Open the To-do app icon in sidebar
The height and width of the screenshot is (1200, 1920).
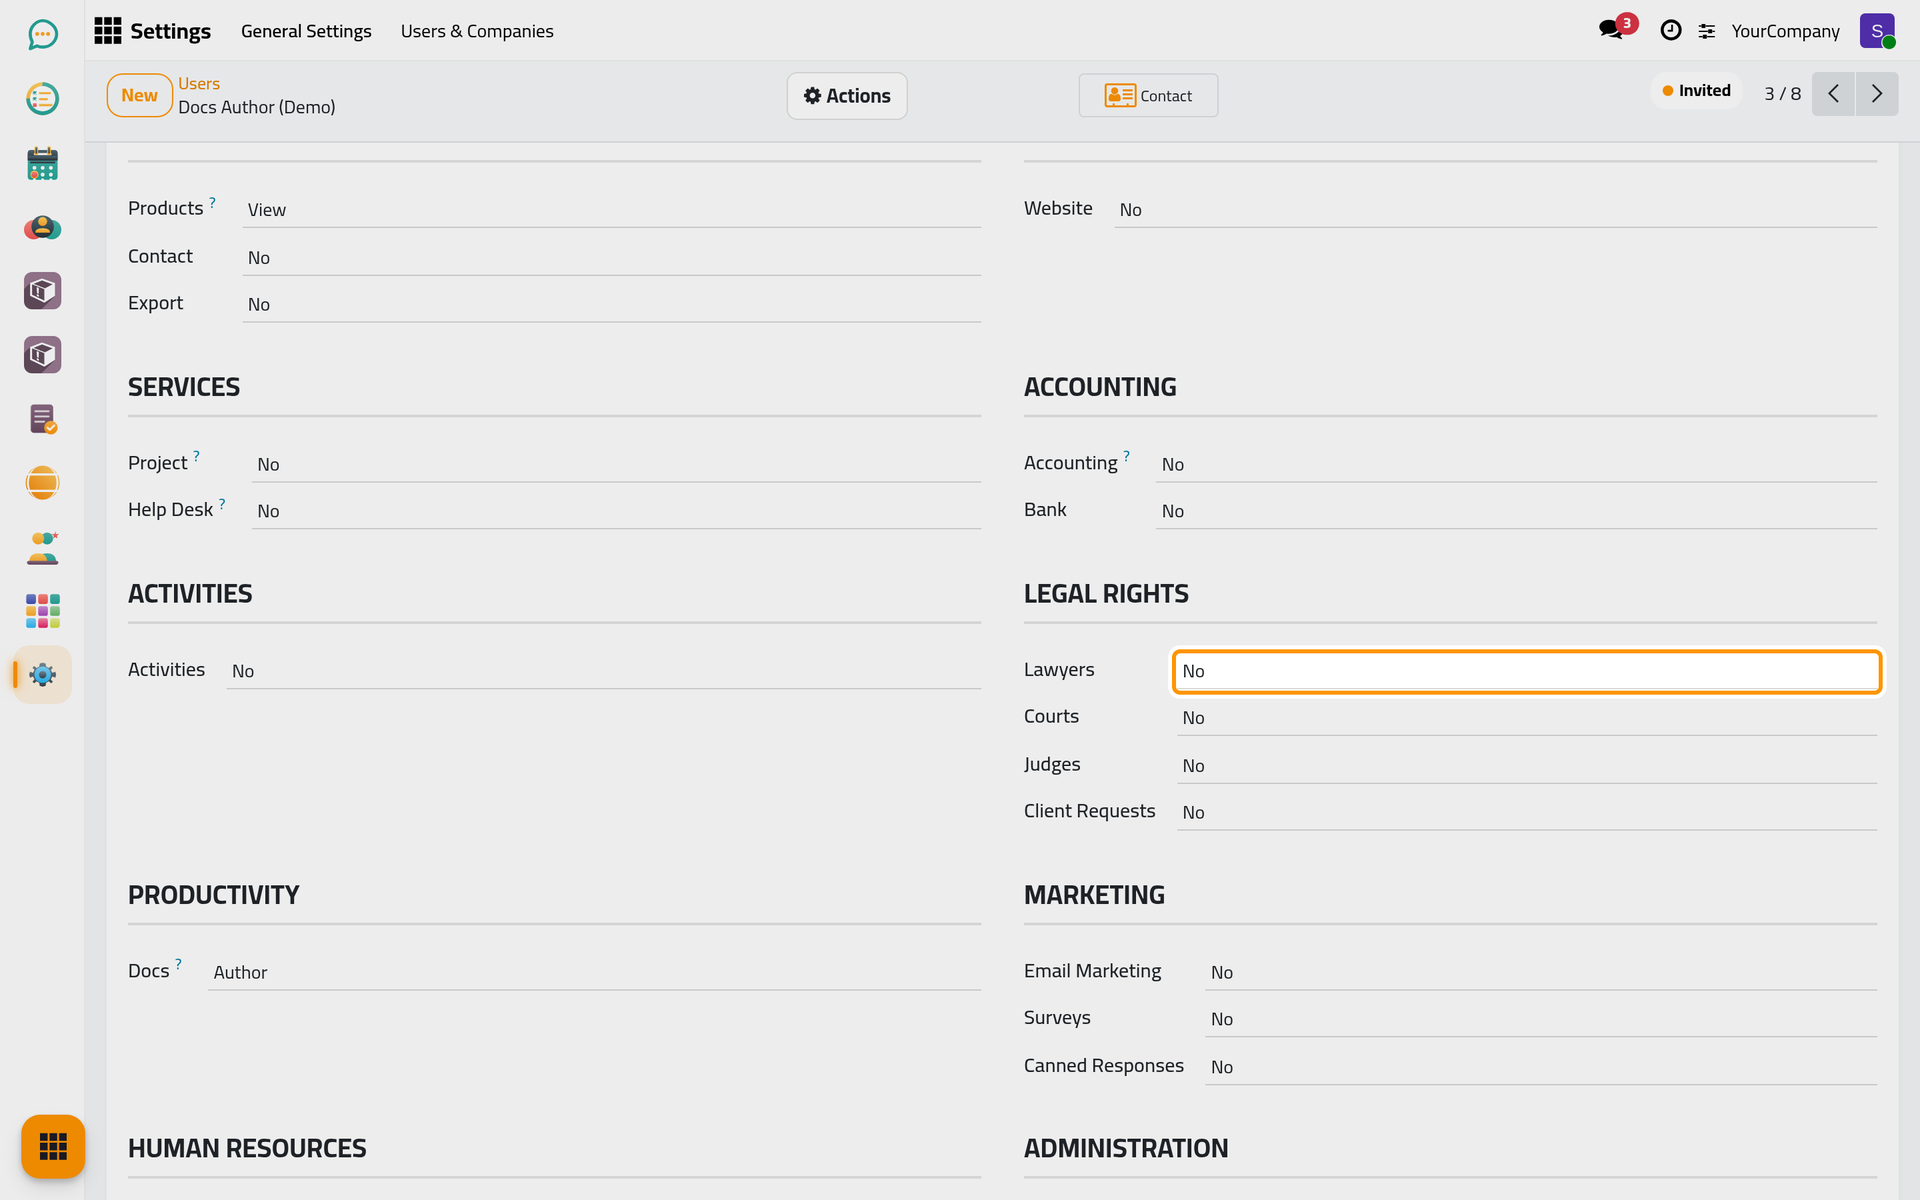point(42,99)
